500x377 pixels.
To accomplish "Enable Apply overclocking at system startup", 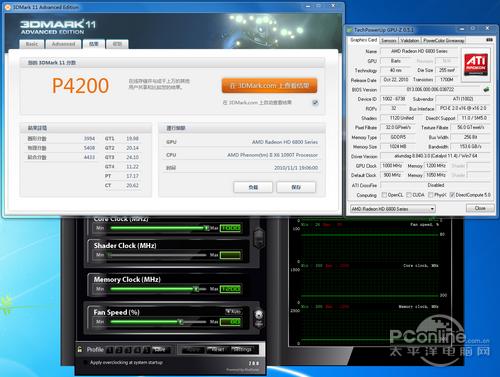I will (x=86, y=363).
